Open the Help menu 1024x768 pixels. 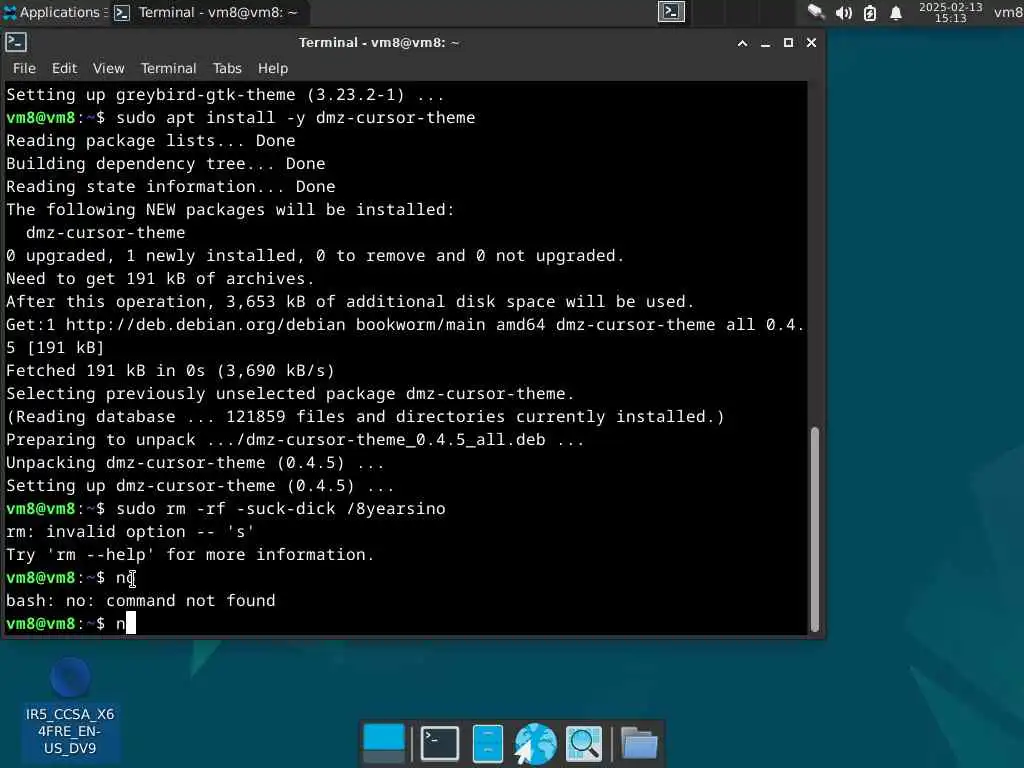click(x=273, y=68)
